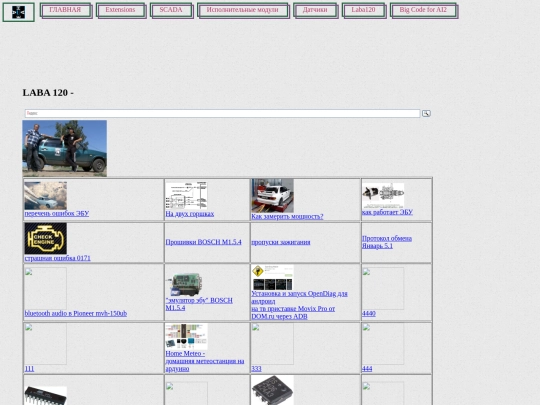
Task: Open the Laba120 menu item
Action: click(x=364, y=10)
